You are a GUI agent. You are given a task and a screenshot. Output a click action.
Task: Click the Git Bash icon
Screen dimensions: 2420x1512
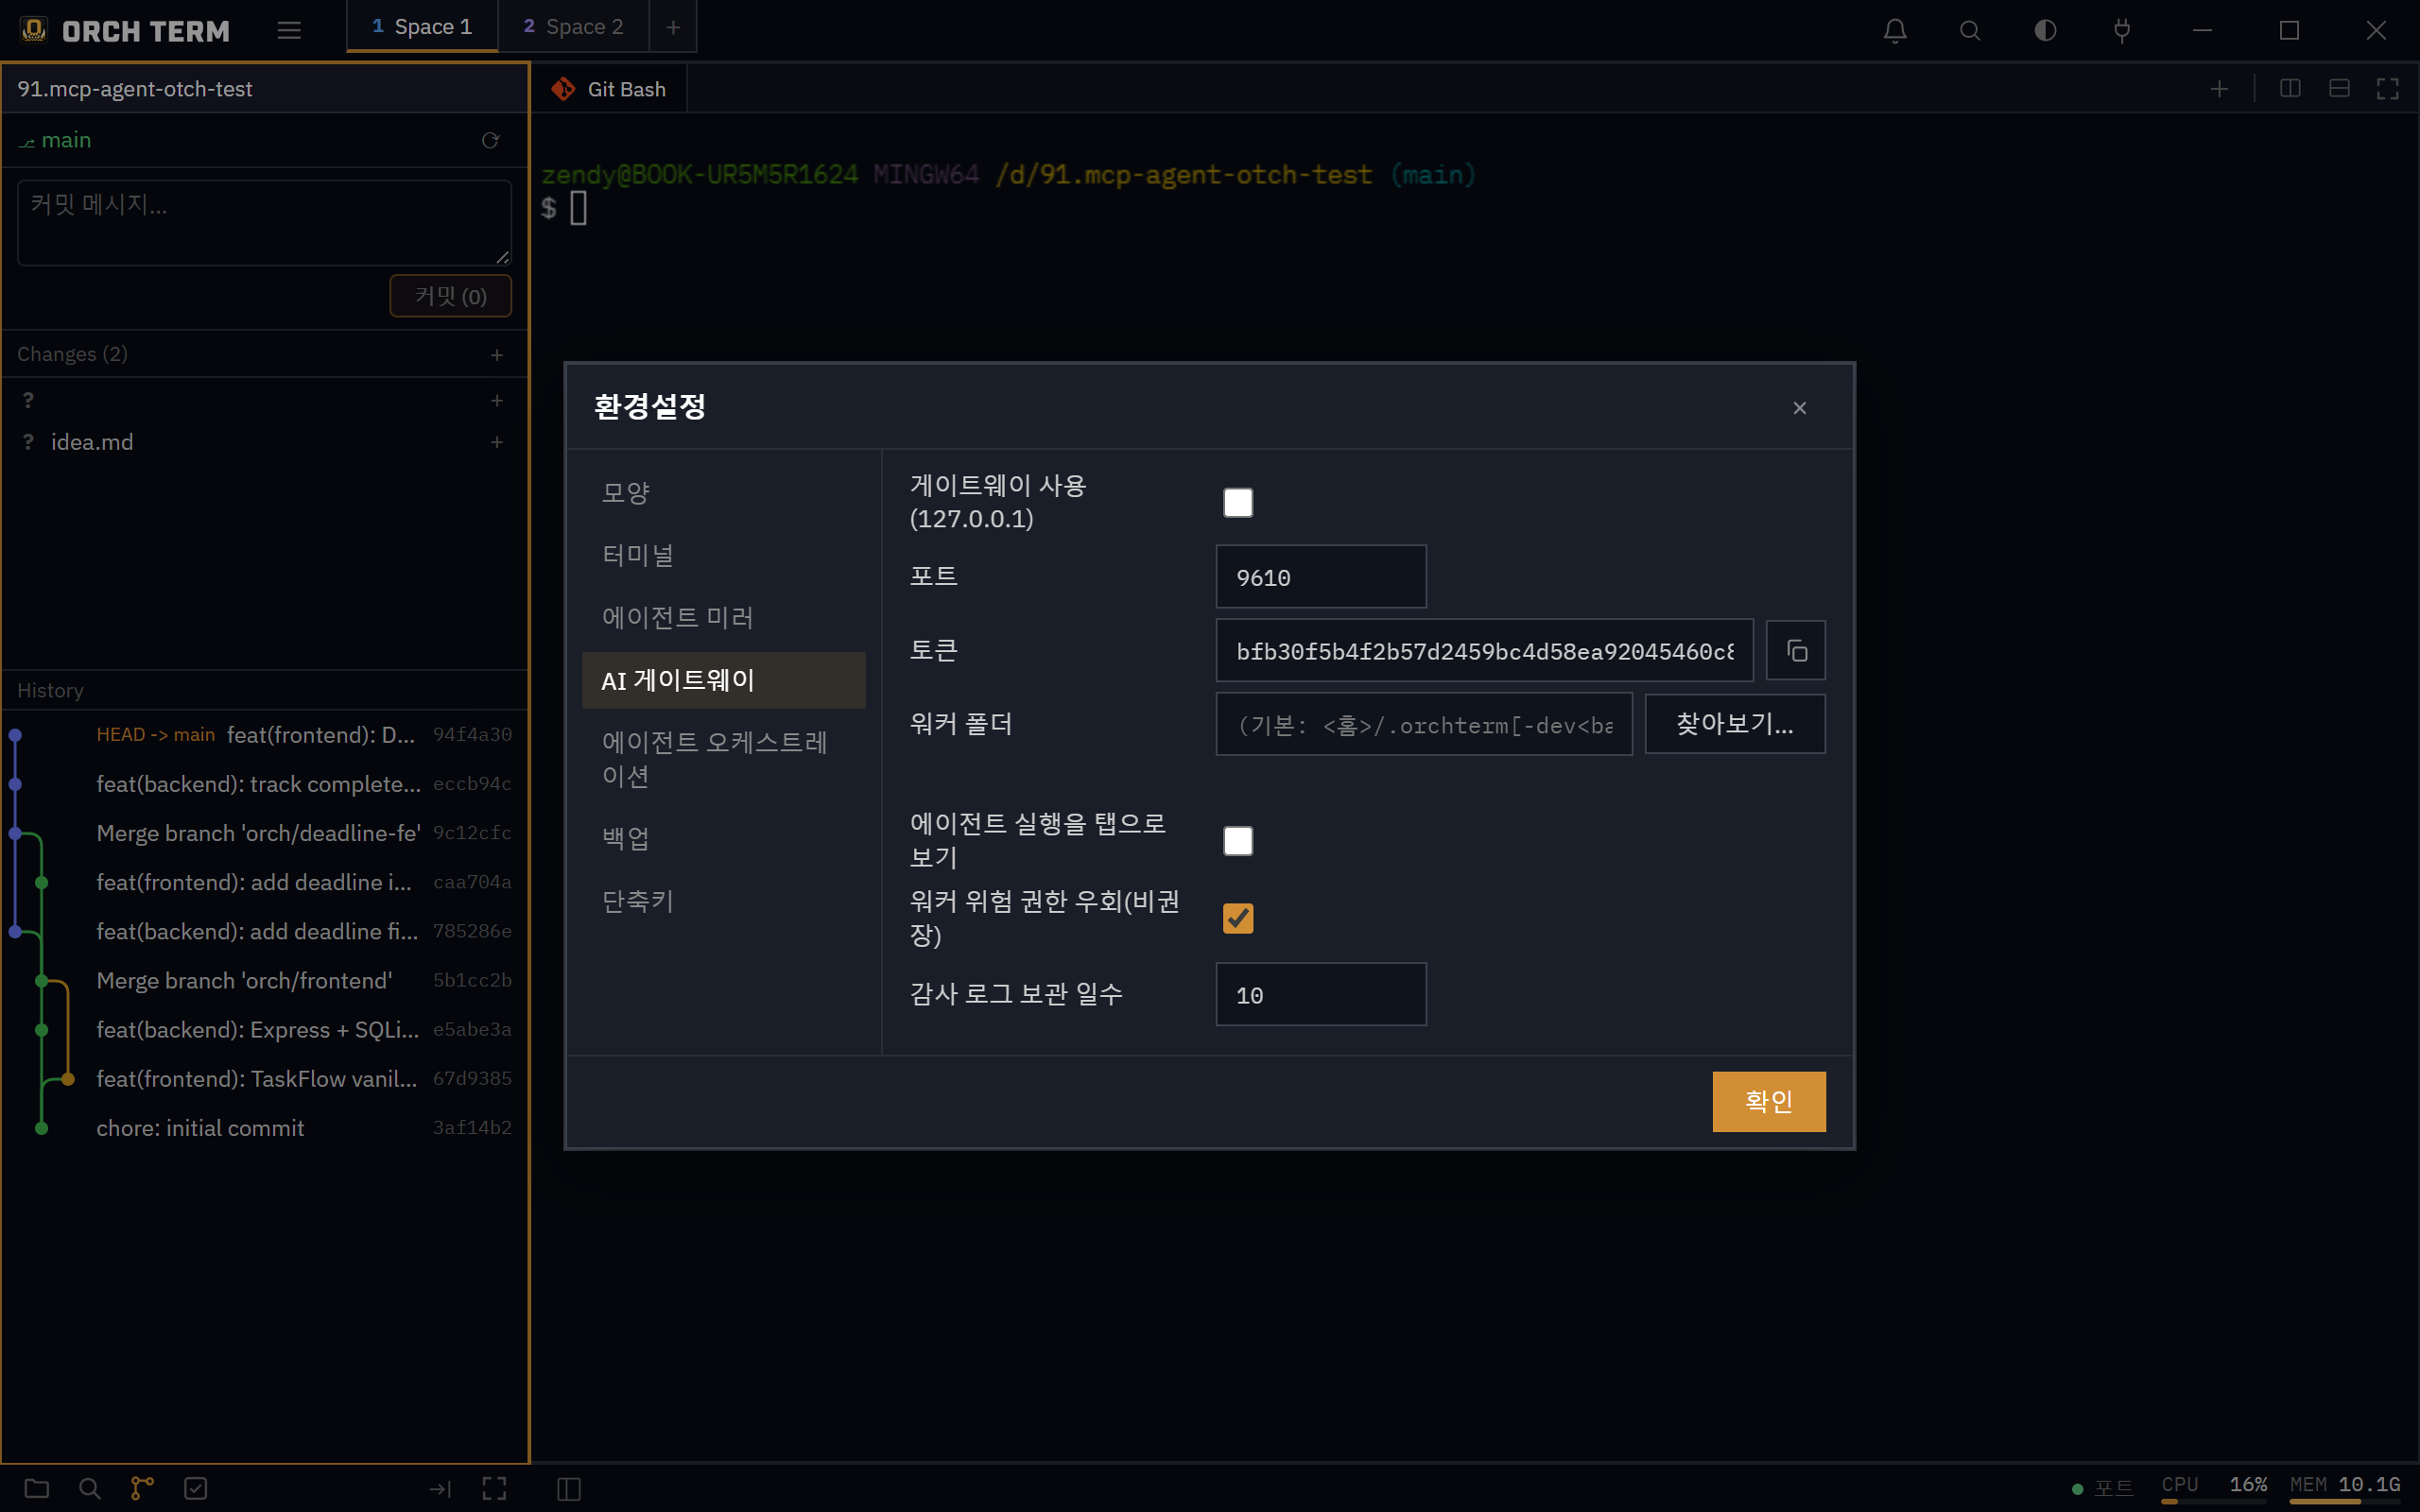563,89
